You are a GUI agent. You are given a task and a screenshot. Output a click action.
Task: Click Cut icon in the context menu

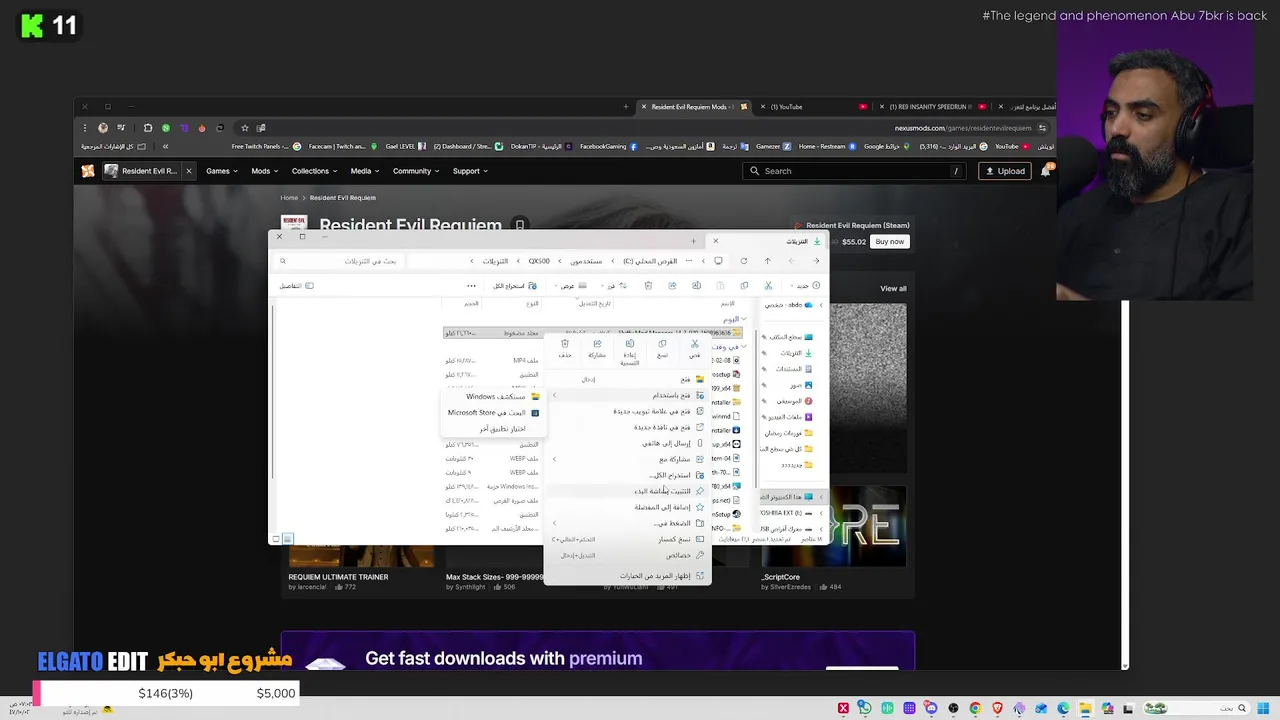pyautogui.click(x=695, y=344)
